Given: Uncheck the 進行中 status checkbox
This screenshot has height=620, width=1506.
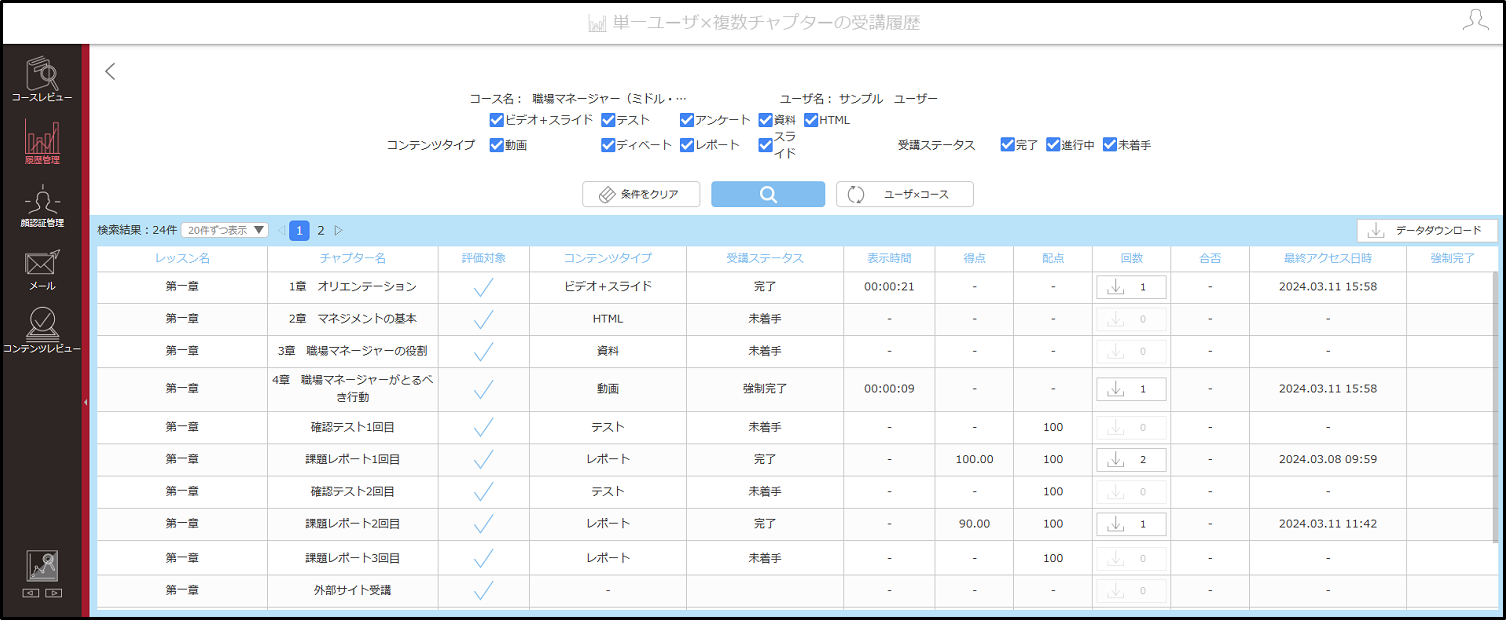Looking at the screenshot, I should coord(1053,145).
